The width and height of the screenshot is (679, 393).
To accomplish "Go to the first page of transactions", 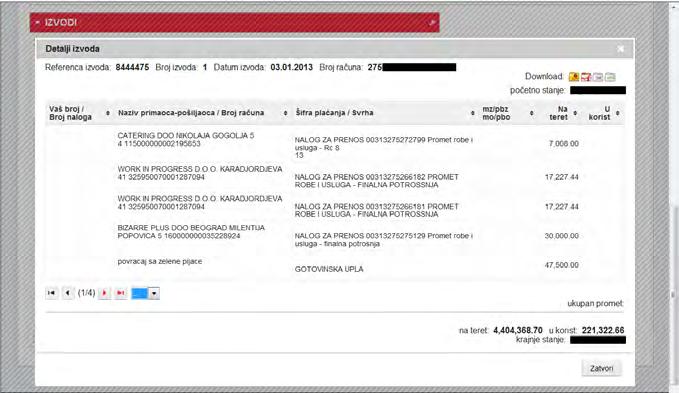I will tap(52, 293).
